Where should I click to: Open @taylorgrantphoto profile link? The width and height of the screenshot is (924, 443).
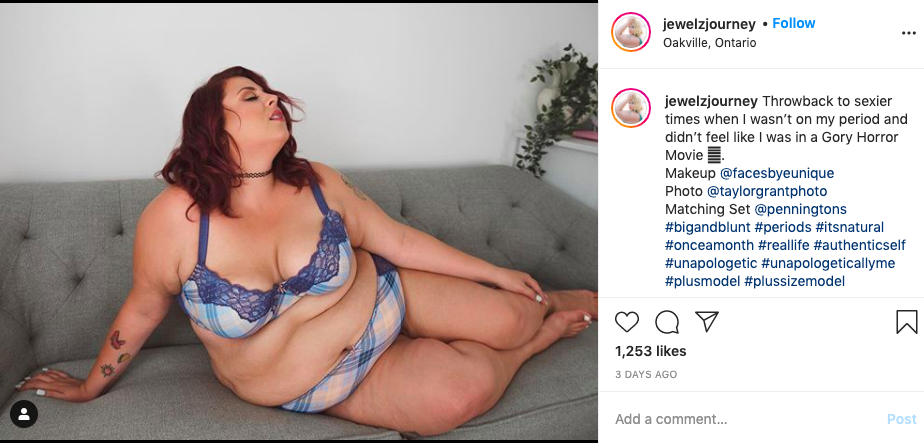(x=767, y=191)
